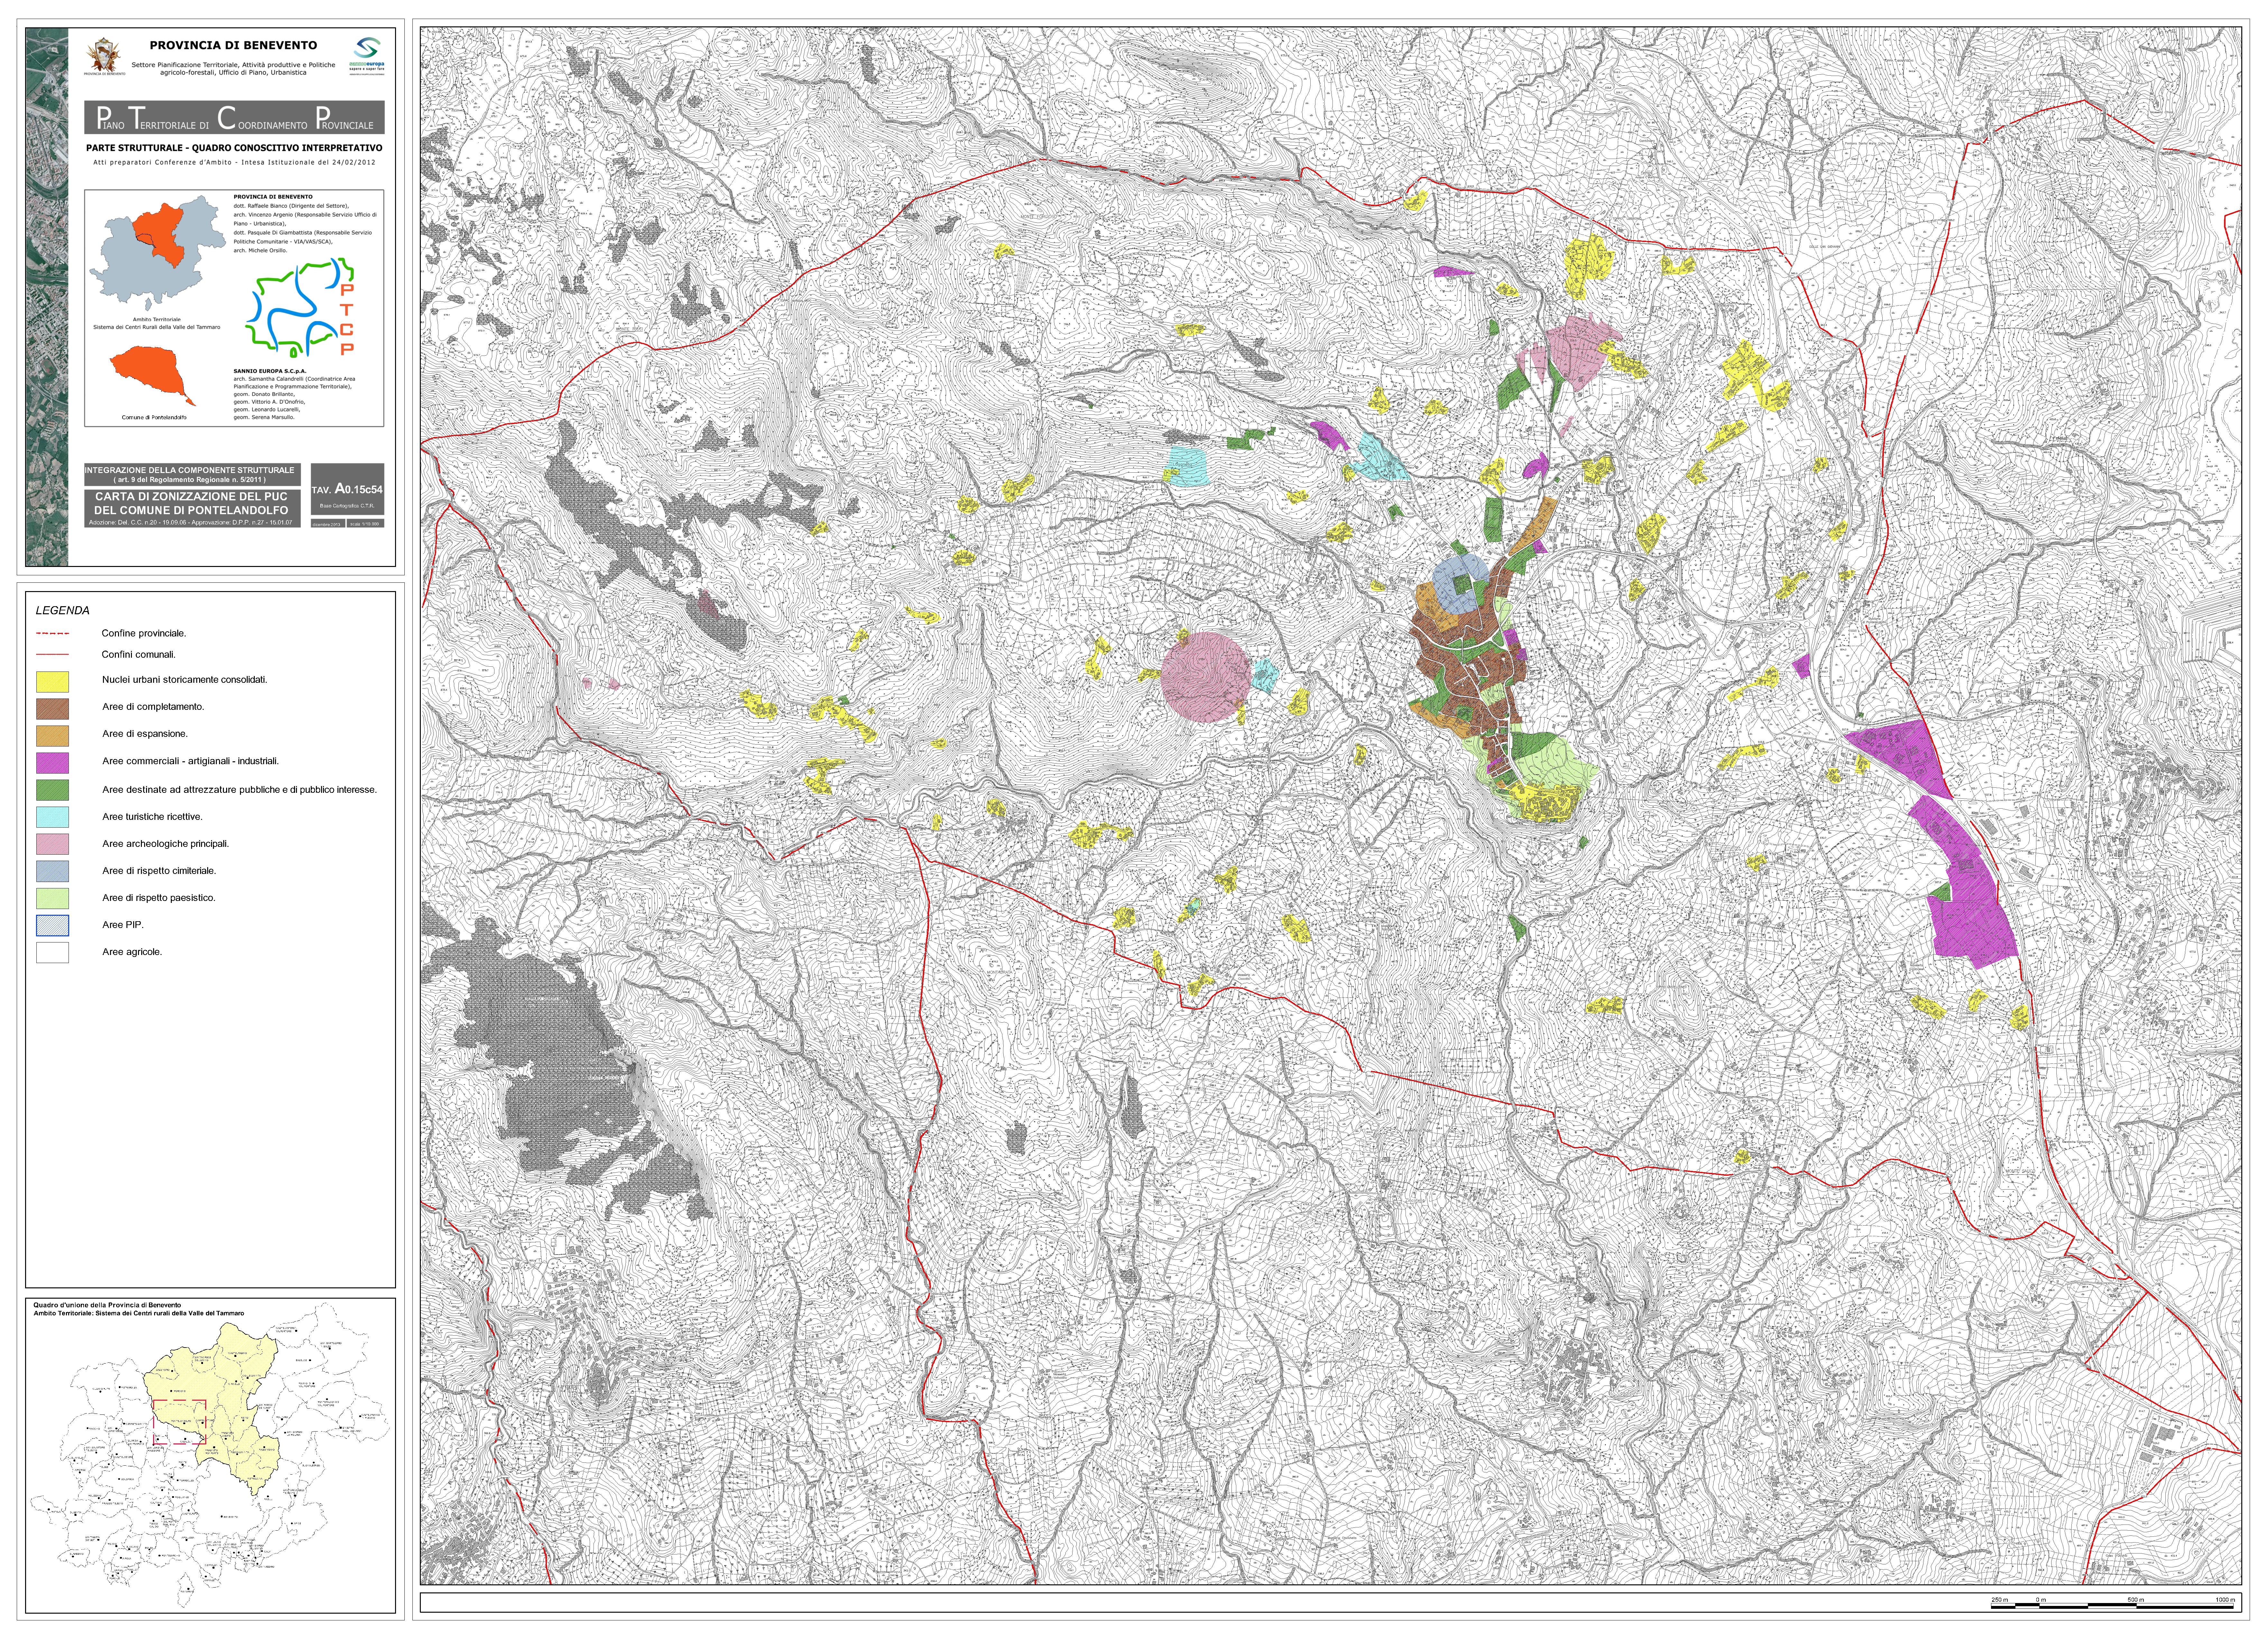This screenshot has height=1641, width=2268.
Task: Click the 'TAV. A0.15c54' sheet code box
Action: [x=347, y=489]
